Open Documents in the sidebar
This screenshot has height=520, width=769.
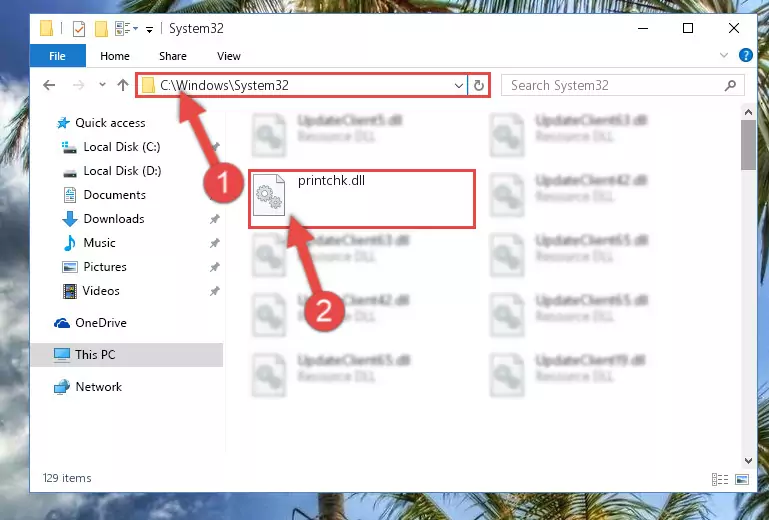pyautogui.click(x=114, y=195)
